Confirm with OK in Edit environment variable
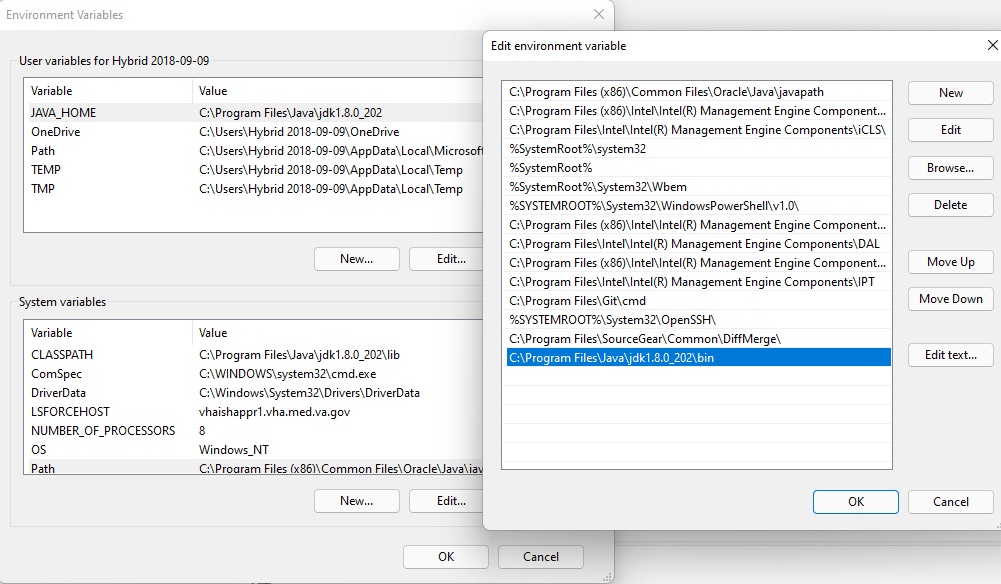 click(855, 502)
